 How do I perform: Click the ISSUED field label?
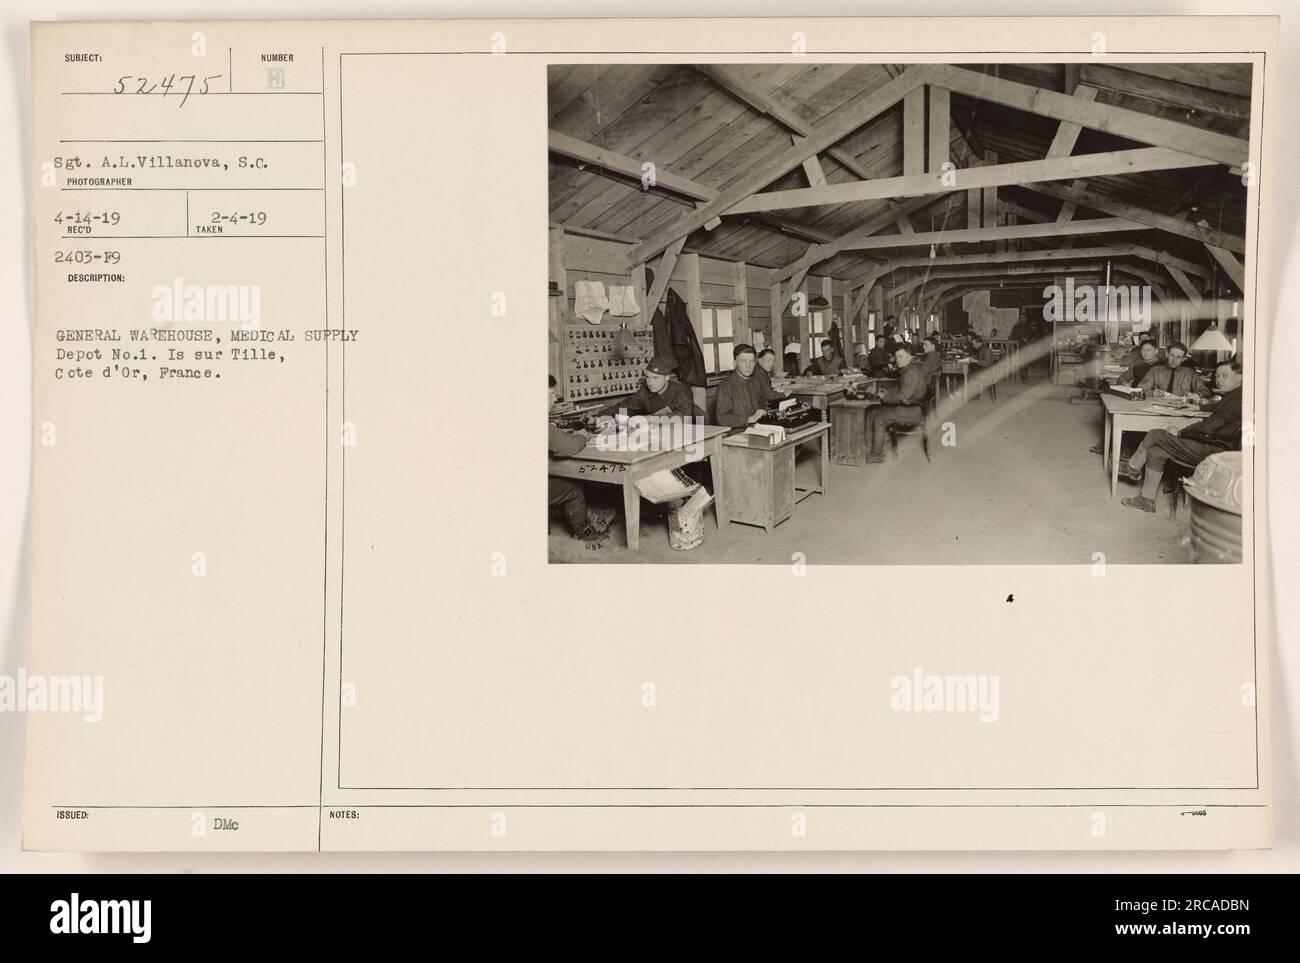point(75,814)
